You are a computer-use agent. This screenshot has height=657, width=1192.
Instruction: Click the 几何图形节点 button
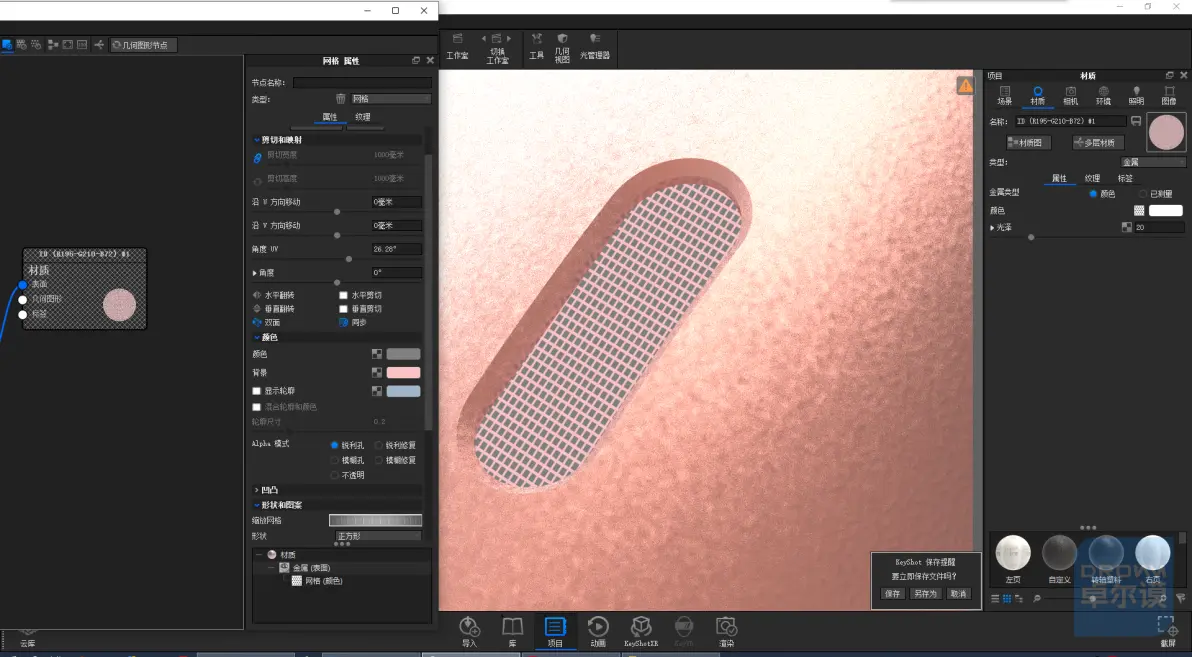[x=143, y=45]
